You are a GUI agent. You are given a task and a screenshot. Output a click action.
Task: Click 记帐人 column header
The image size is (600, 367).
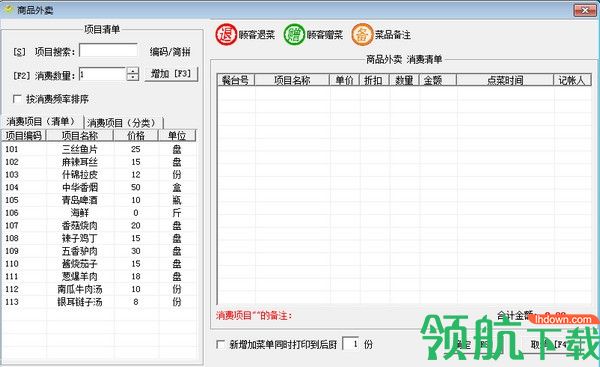572,80
